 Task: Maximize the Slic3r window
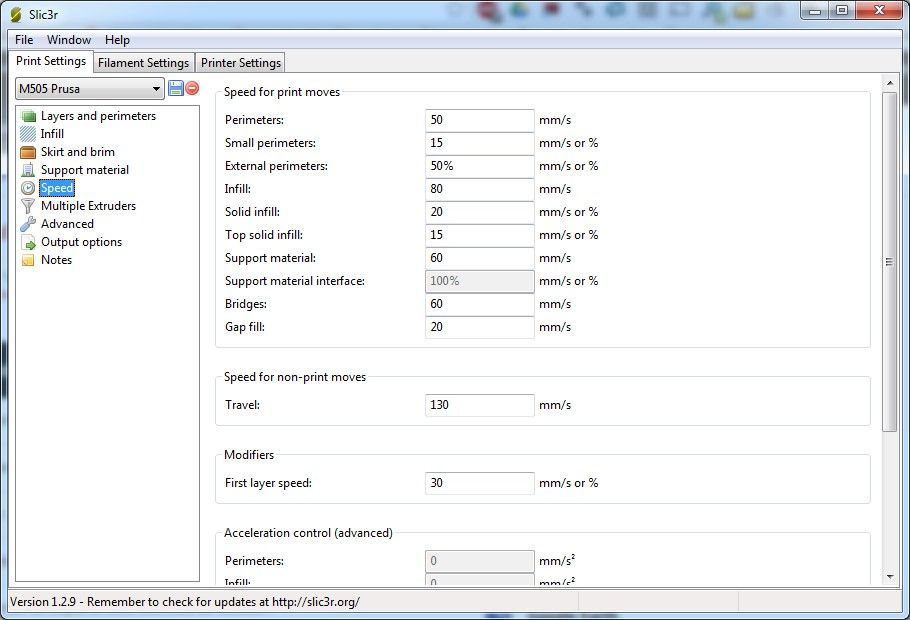(x=842, y=10)
